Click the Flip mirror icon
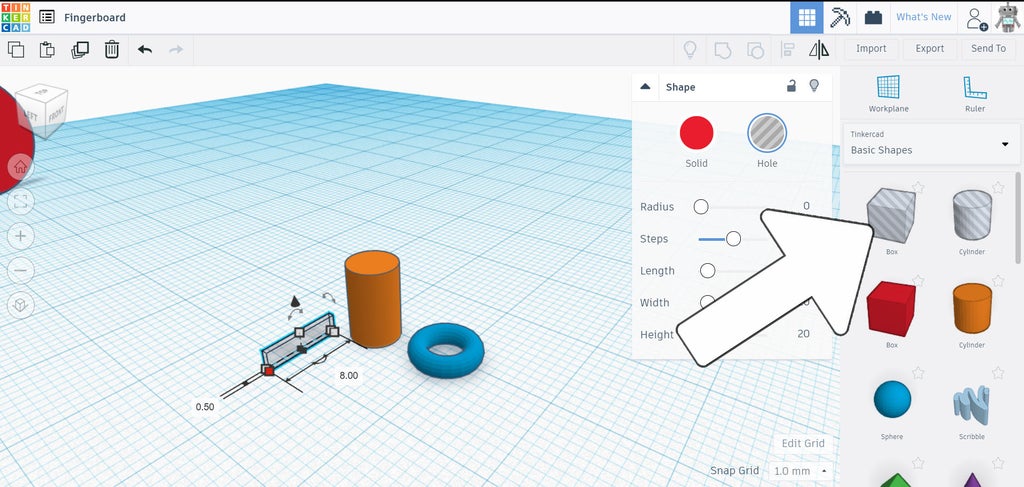1024x487 pixels. tap(819, 50)
